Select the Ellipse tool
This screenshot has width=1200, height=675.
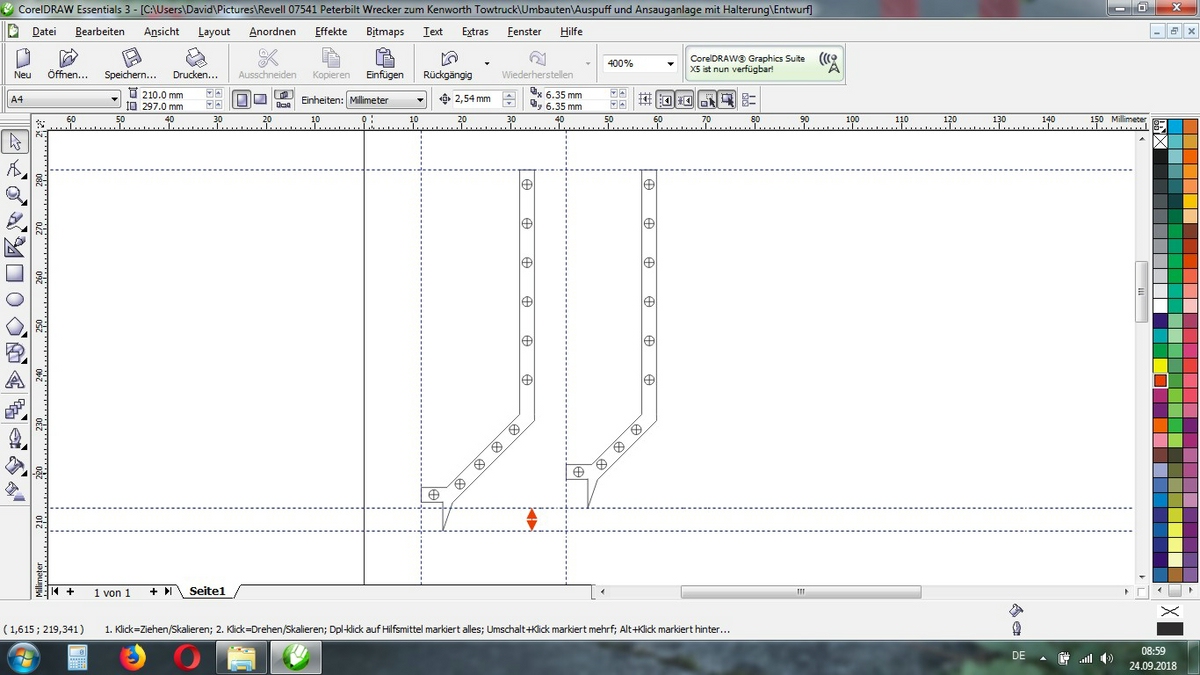(x=15, y=299)
